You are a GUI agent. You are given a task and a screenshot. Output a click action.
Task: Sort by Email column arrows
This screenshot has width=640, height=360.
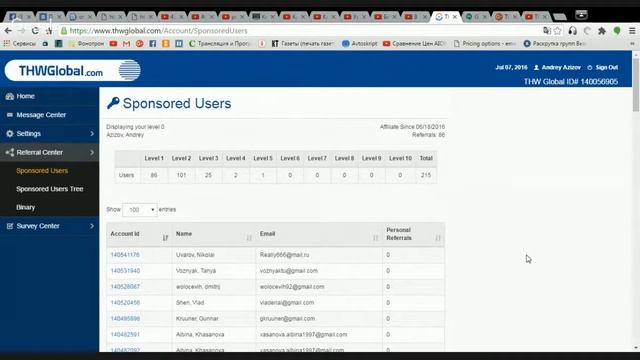click(376, 238)
